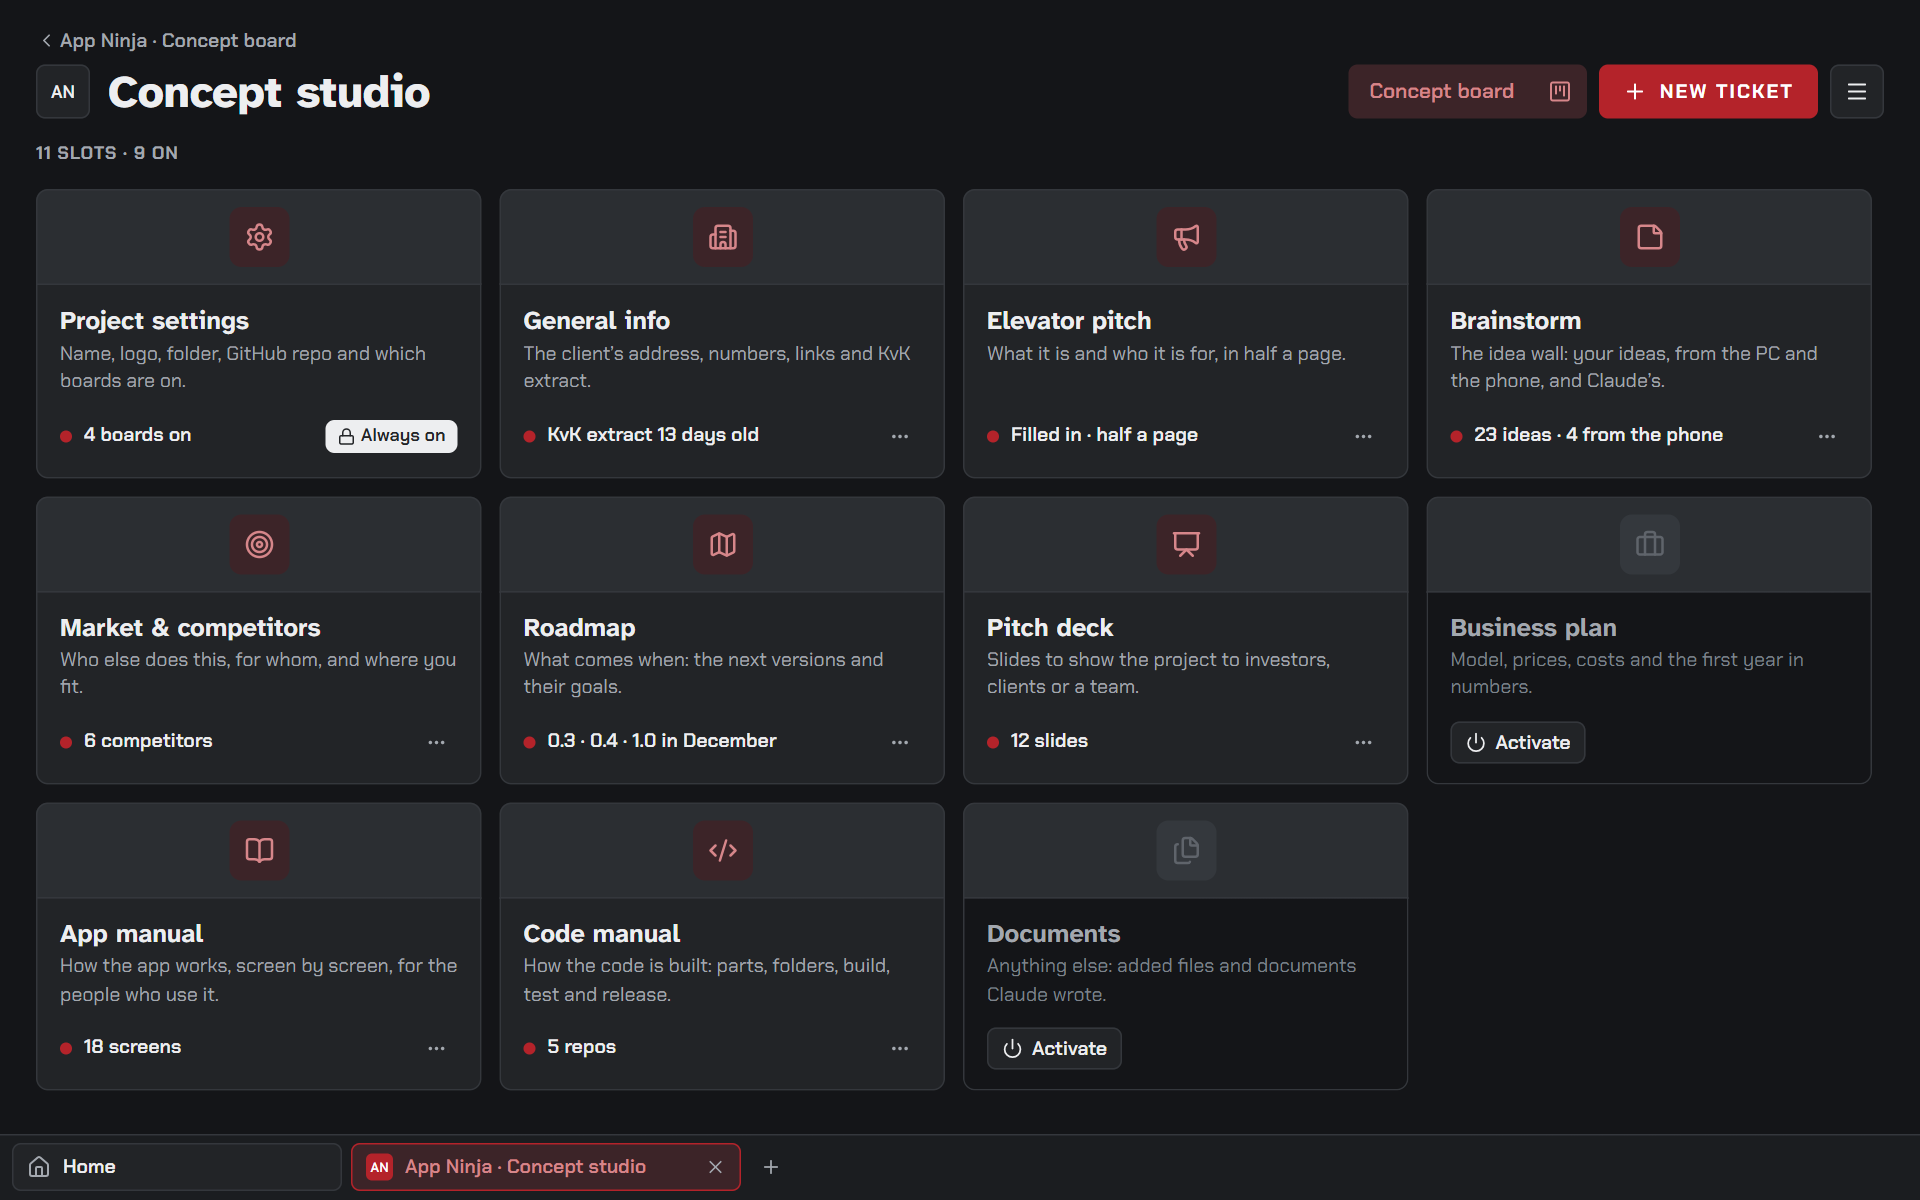Click the Business plan briefcase icon

coord(1650,544)
